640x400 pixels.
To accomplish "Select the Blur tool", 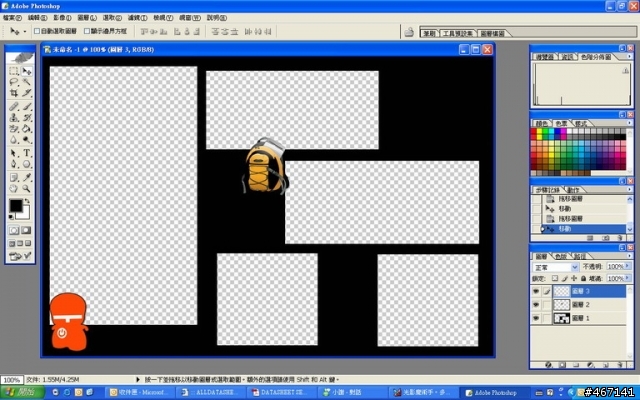I will click(x=14, y=140).
